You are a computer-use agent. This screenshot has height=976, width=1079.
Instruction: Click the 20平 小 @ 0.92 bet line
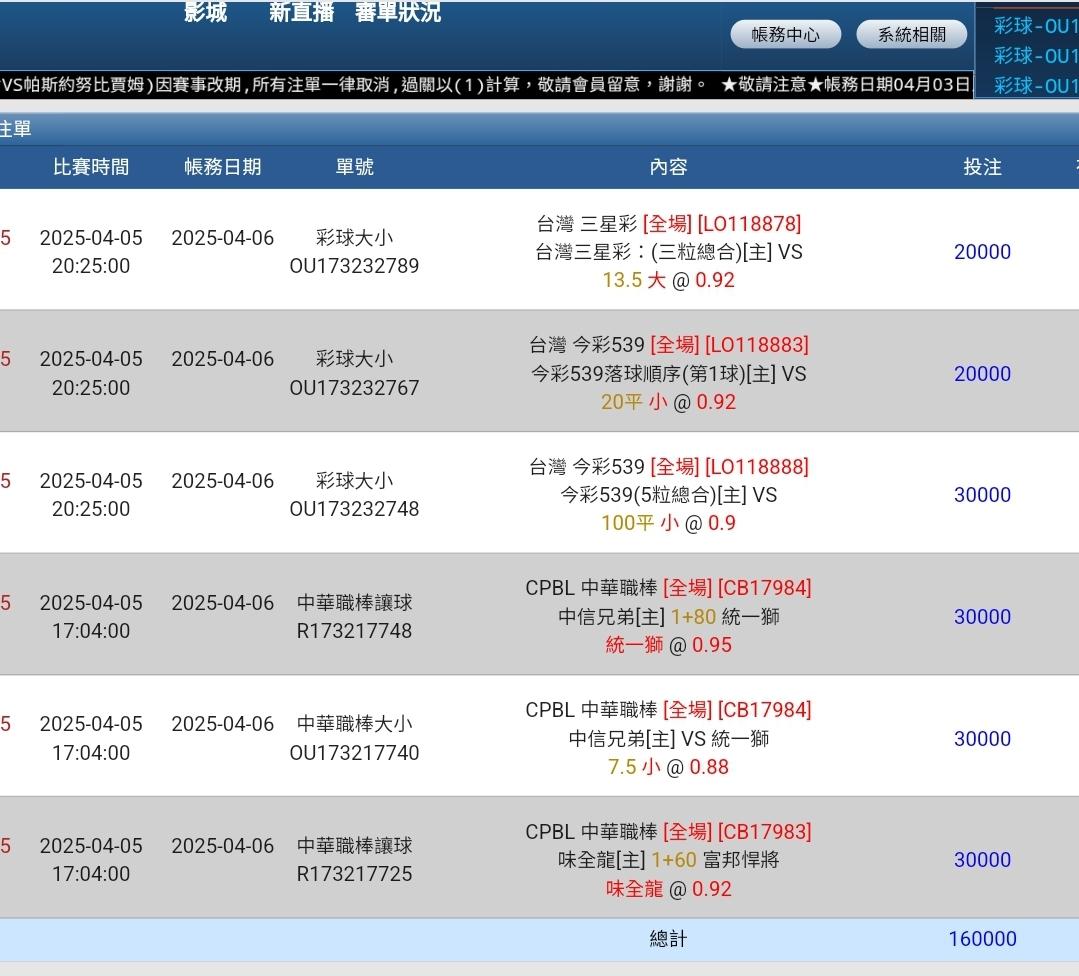click(x=668, y=402)
